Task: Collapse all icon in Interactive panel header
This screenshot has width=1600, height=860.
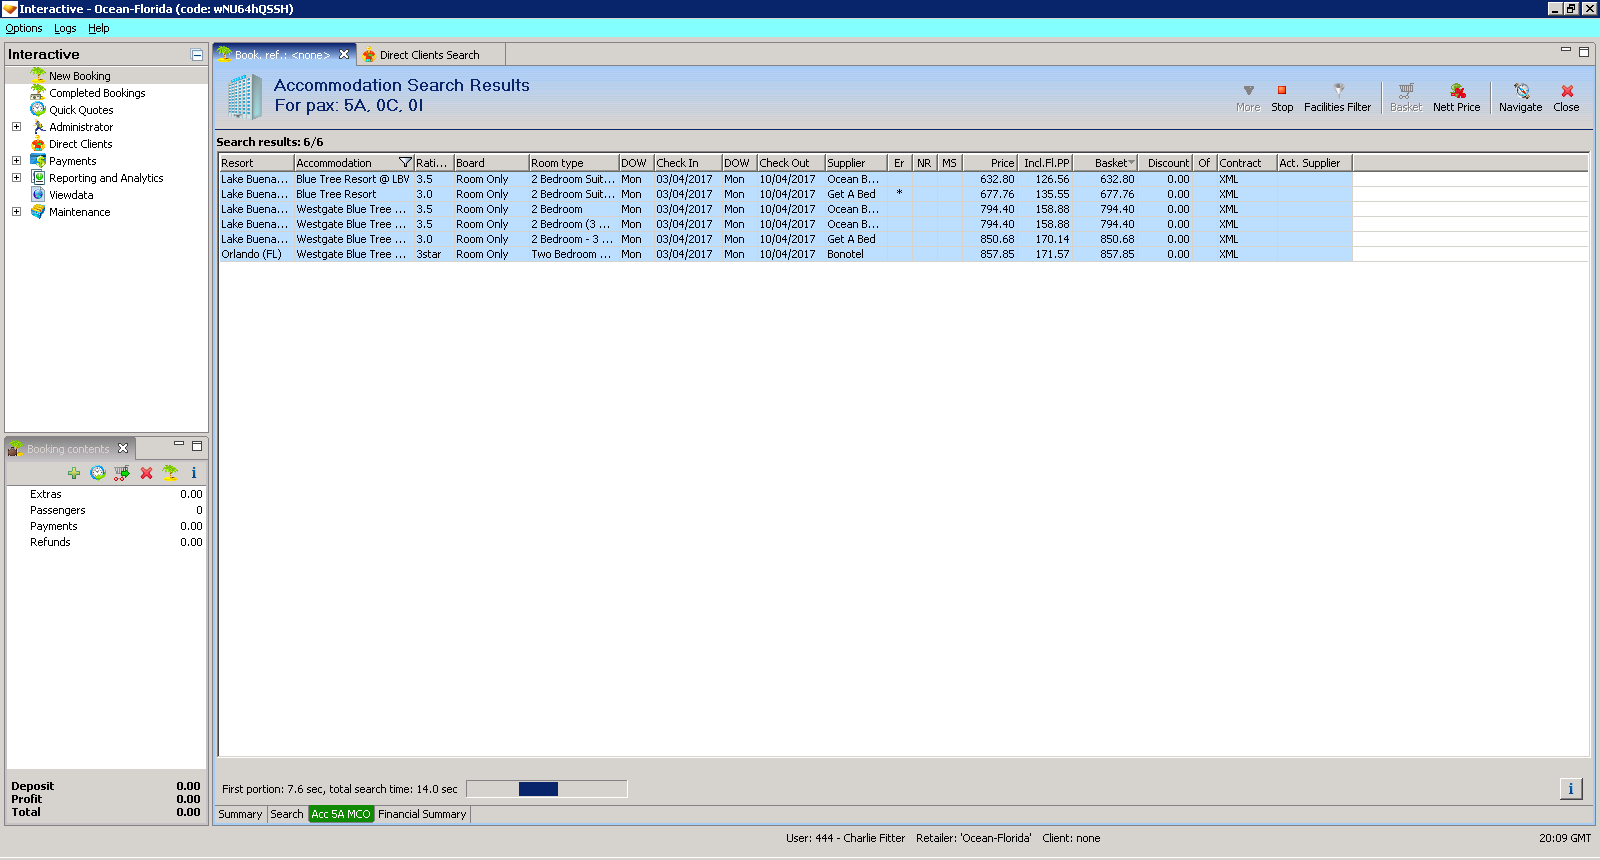Action: point(197,55)
